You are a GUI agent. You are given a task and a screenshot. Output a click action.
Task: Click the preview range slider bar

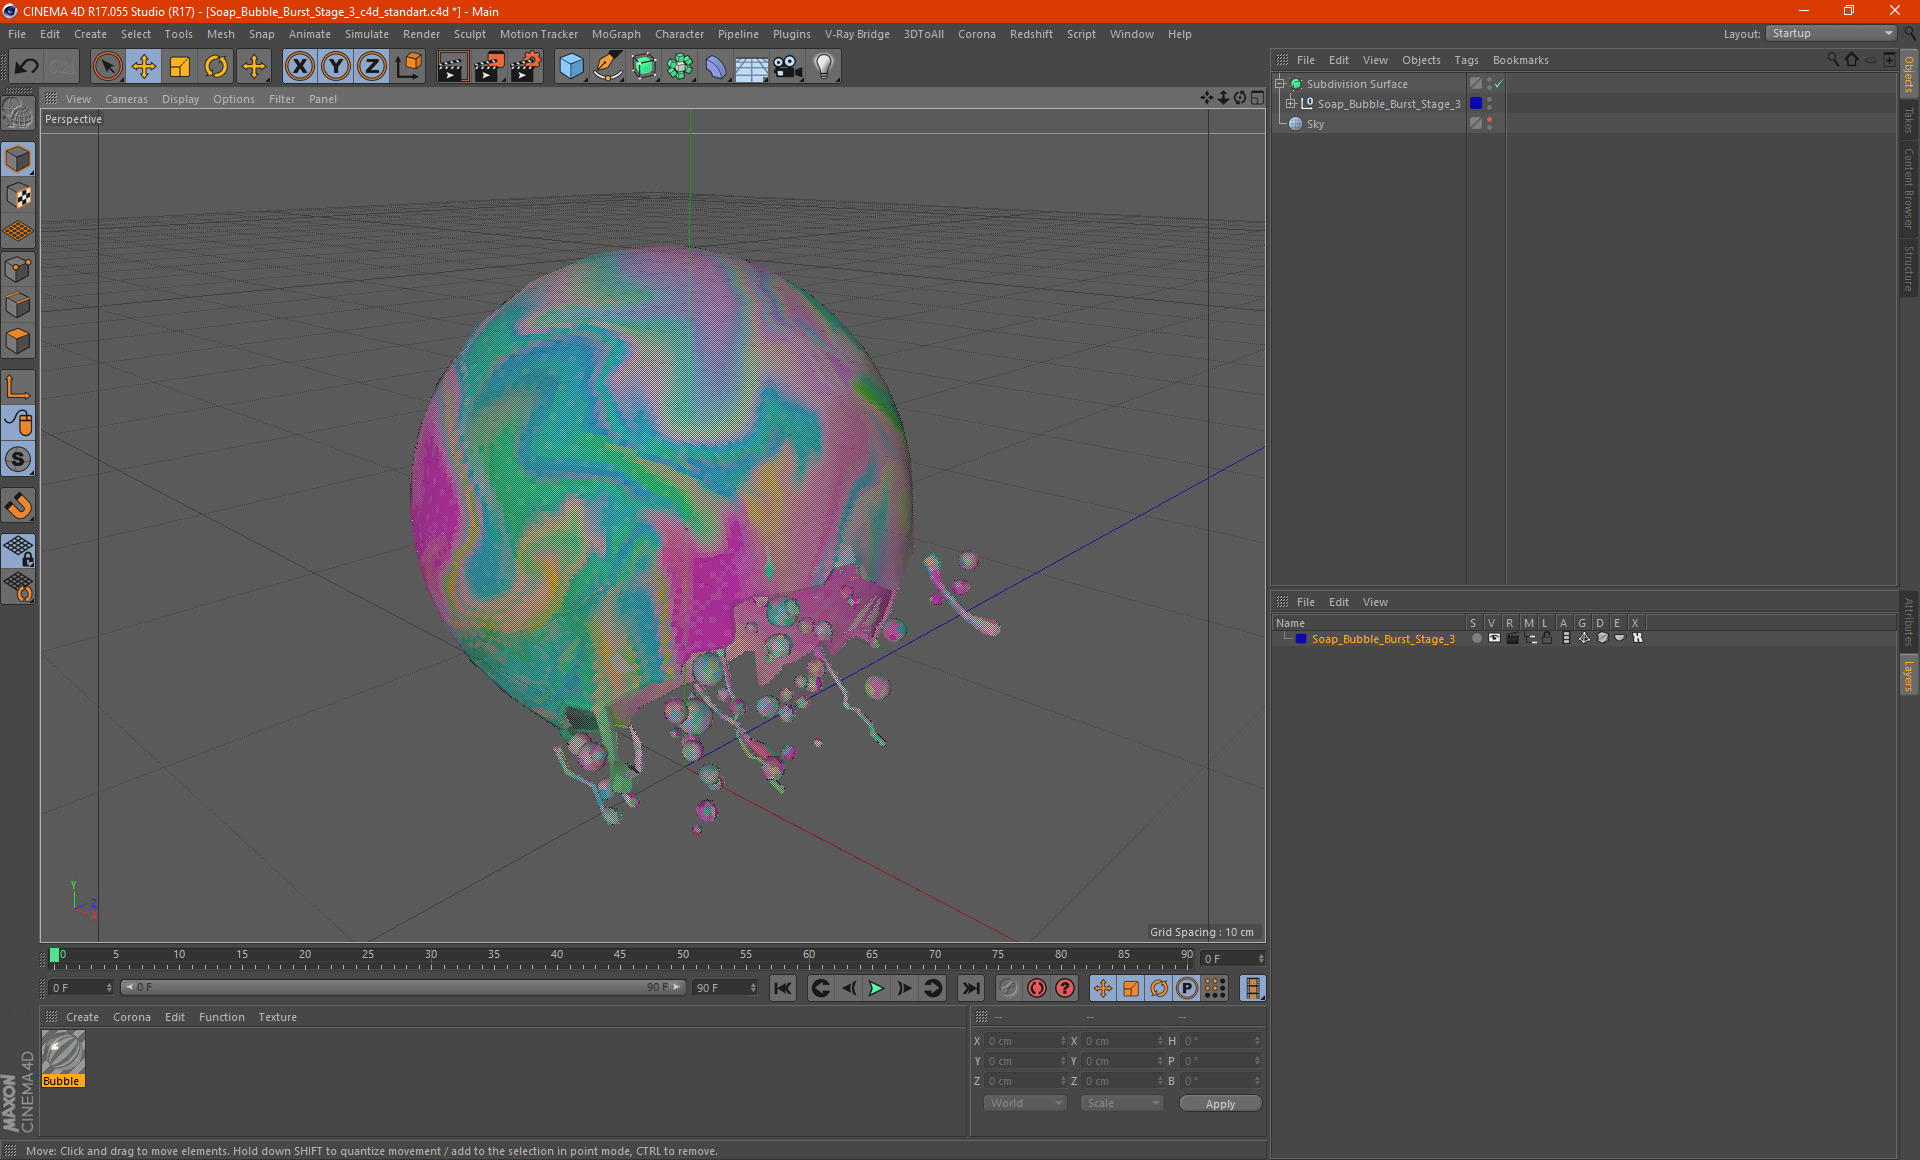(403, 987)
